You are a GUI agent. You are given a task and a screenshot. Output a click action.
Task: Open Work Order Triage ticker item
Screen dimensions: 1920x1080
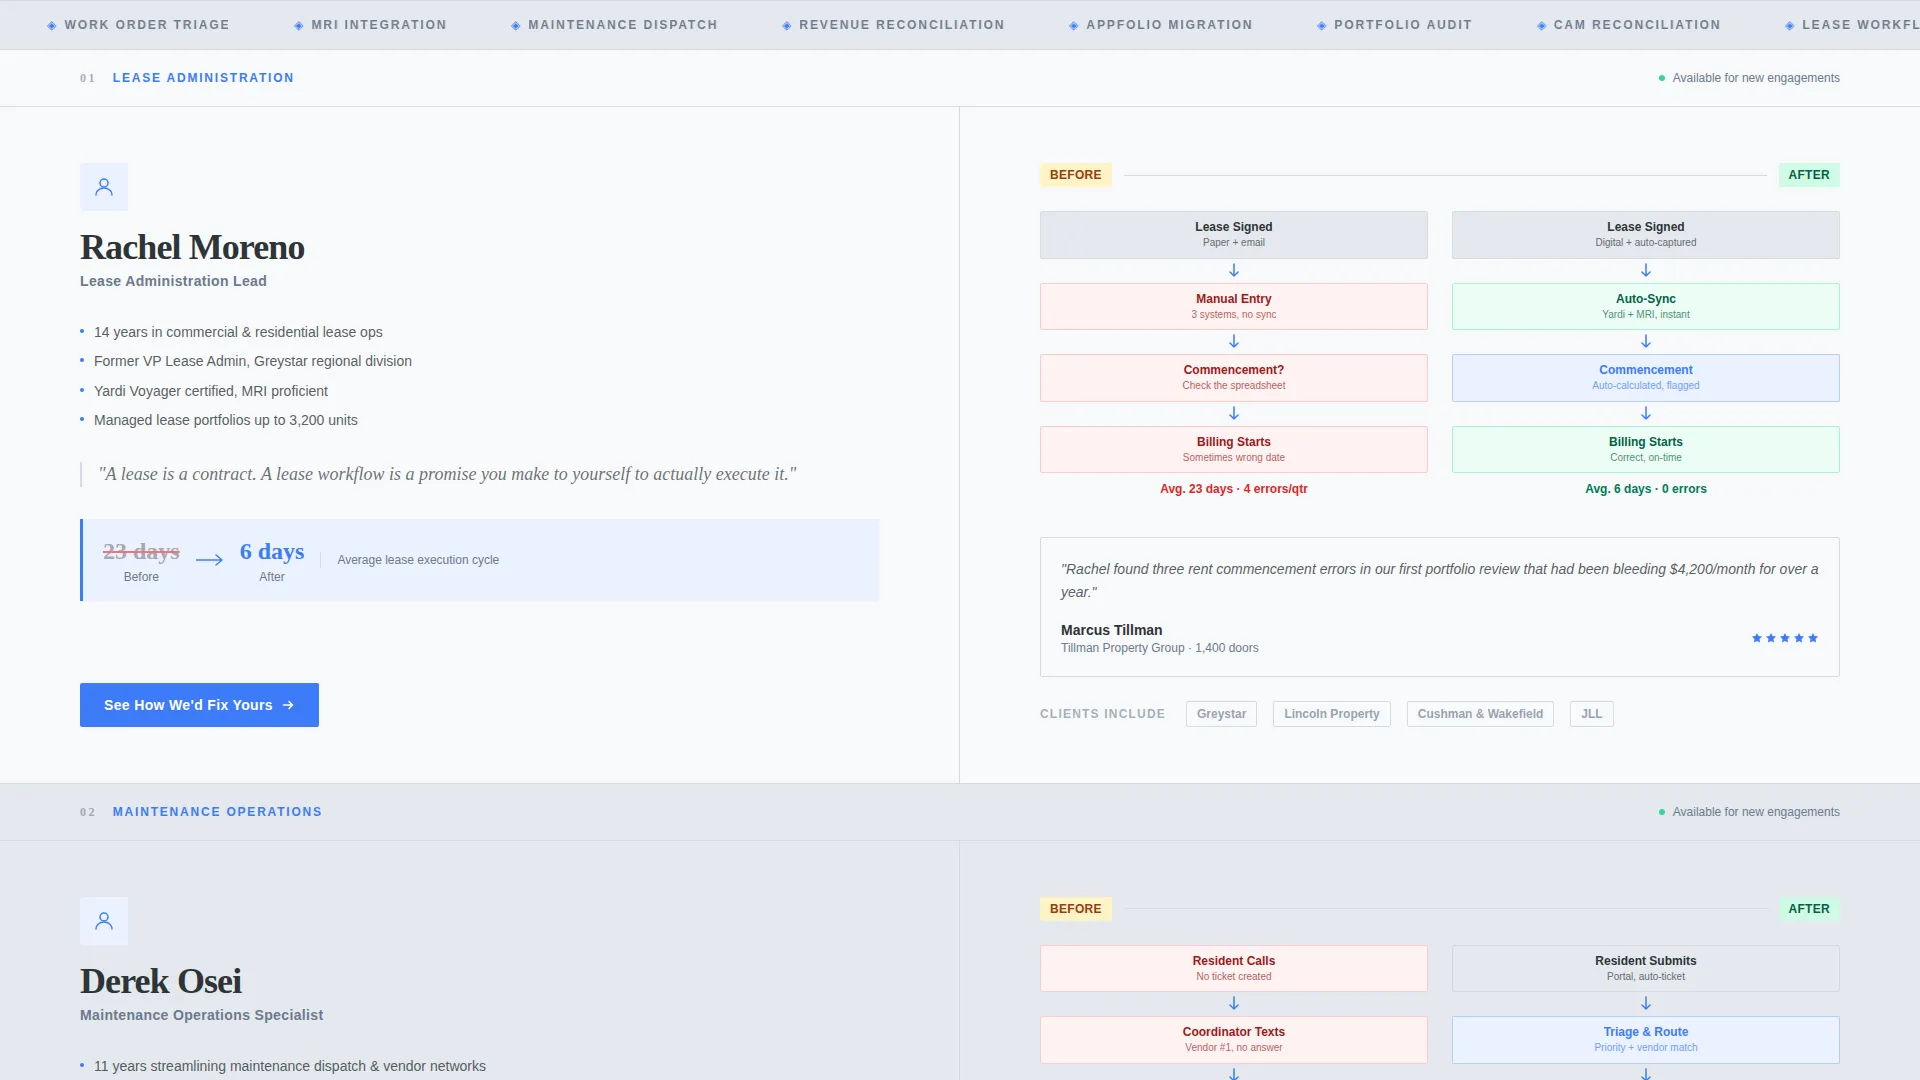(x=139, y=25)
